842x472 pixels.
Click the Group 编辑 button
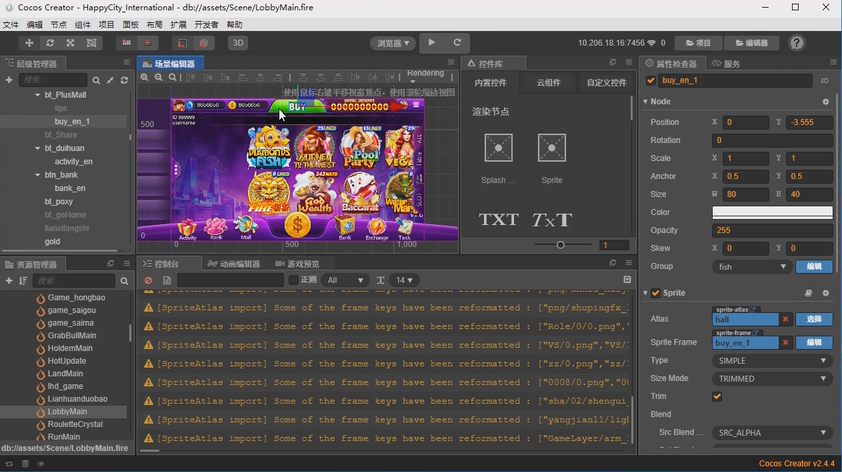point(814,267)
